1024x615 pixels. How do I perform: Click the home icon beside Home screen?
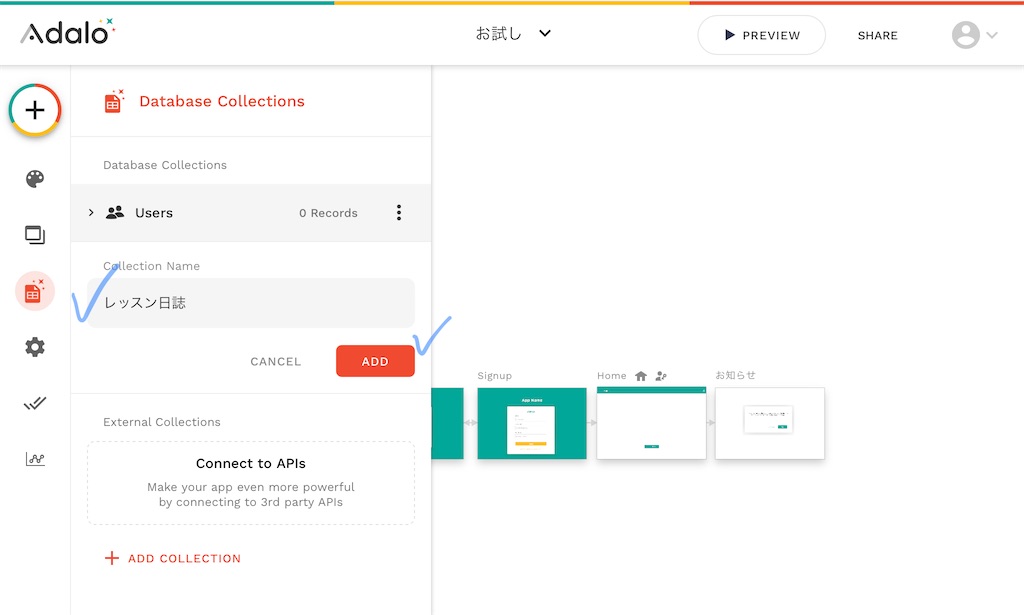pos(641,376)
